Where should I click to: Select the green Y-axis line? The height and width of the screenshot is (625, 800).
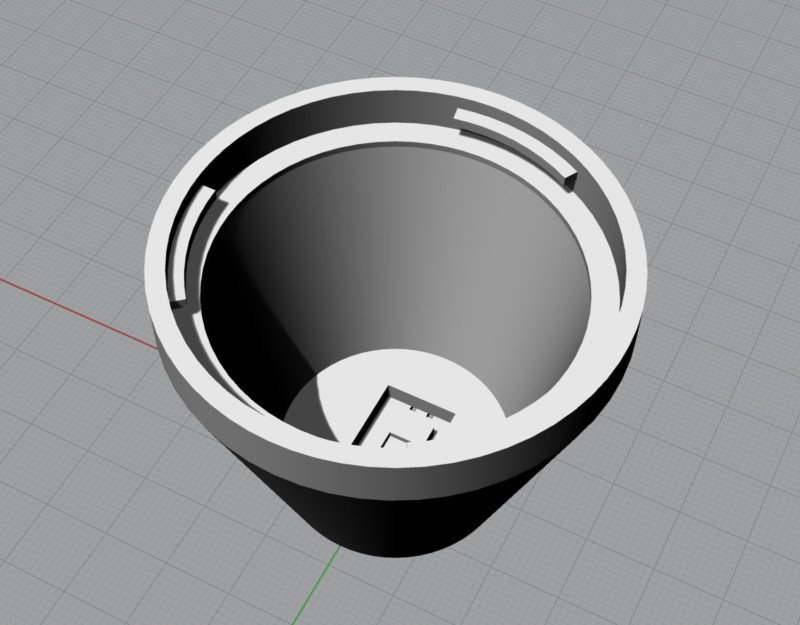[x=317, y=585]
